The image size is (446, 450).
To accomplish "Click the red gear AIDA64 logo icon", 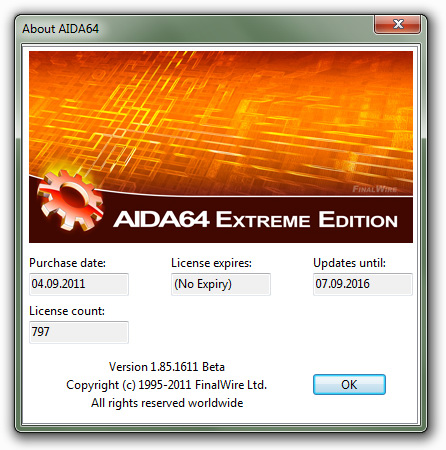I will [x=70, y=200].
